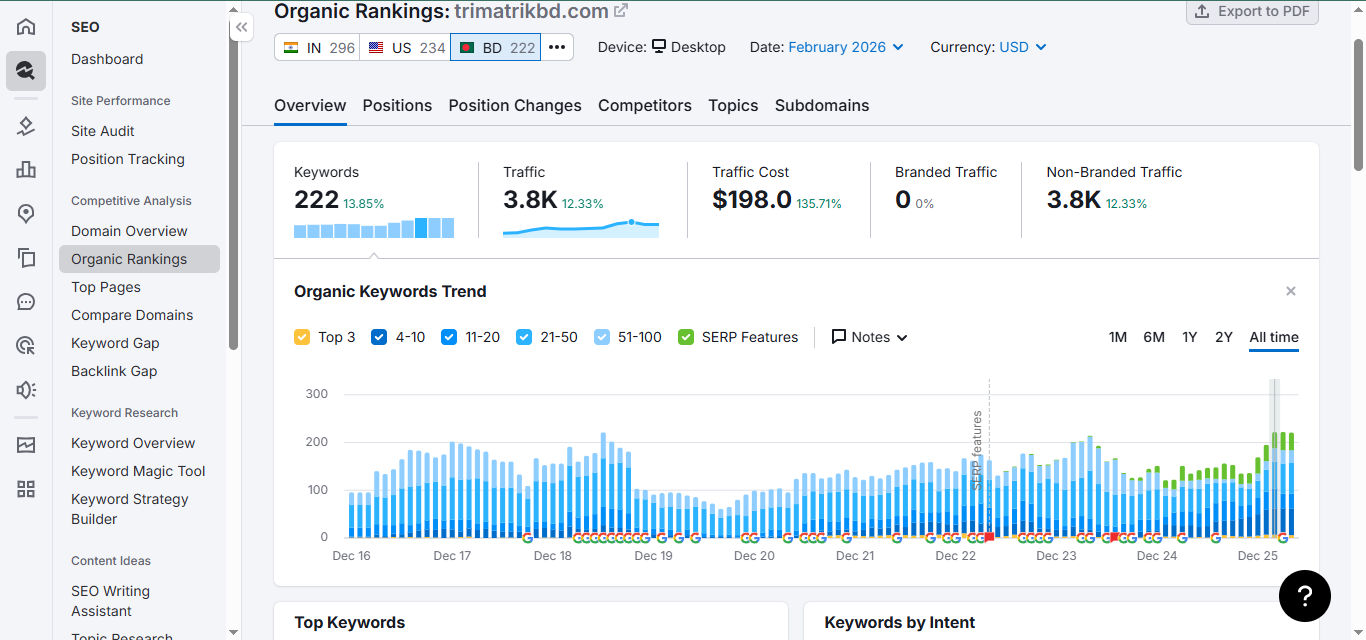1366x640 pixels.
Task: Click the Traffic sparkline trend chart
Action: pyautogui.click(x=581, y=227)
